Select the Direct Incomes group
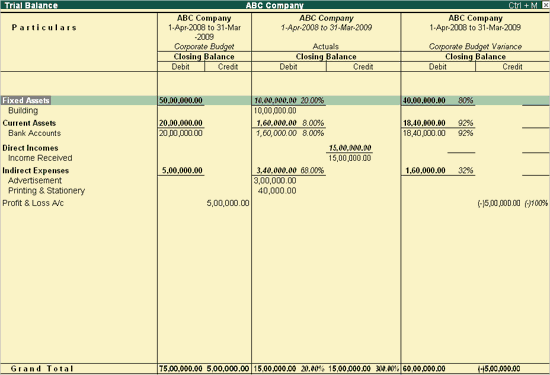 click(30, 148)
